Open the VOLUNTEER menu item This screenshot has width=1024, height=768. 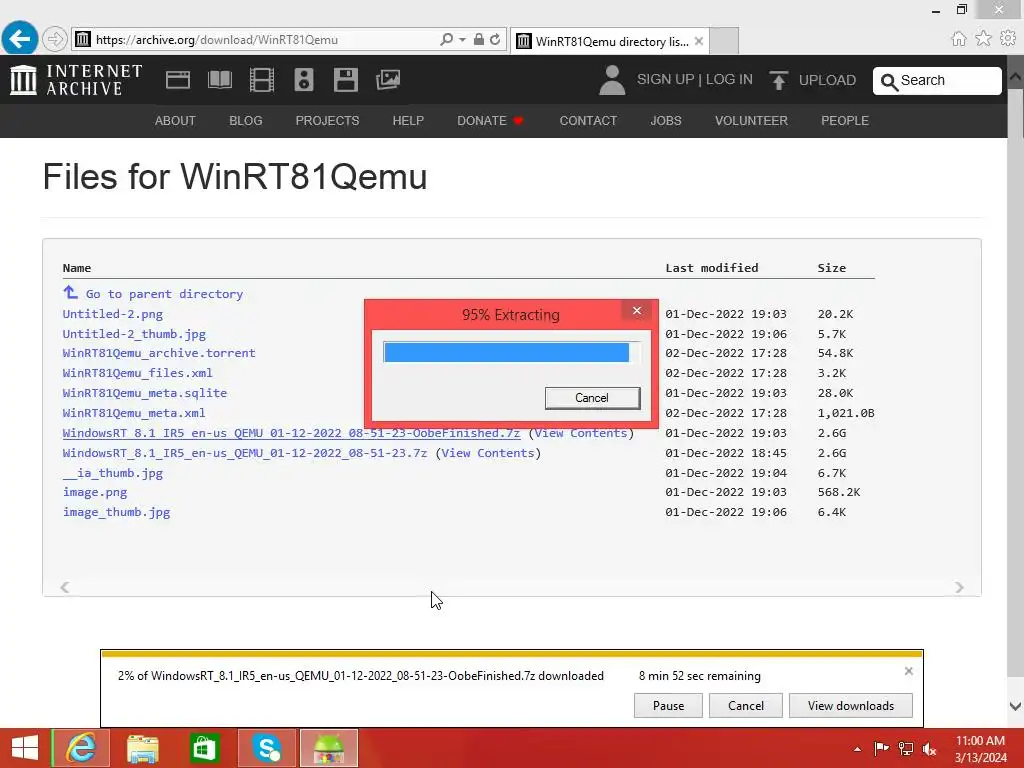(751, 121)
